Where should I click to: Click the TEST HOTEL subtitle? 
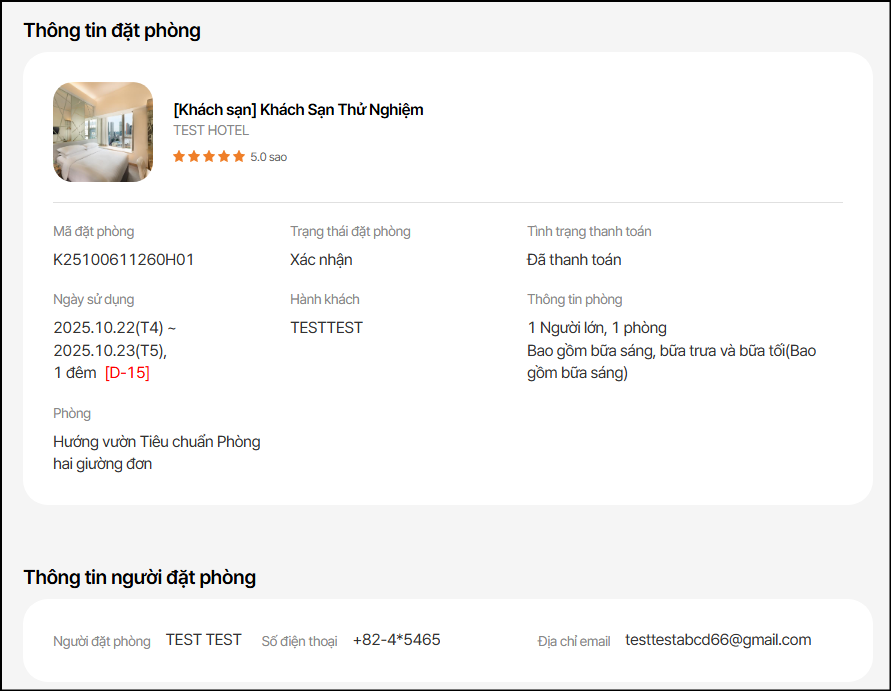(x=211, y=130)
